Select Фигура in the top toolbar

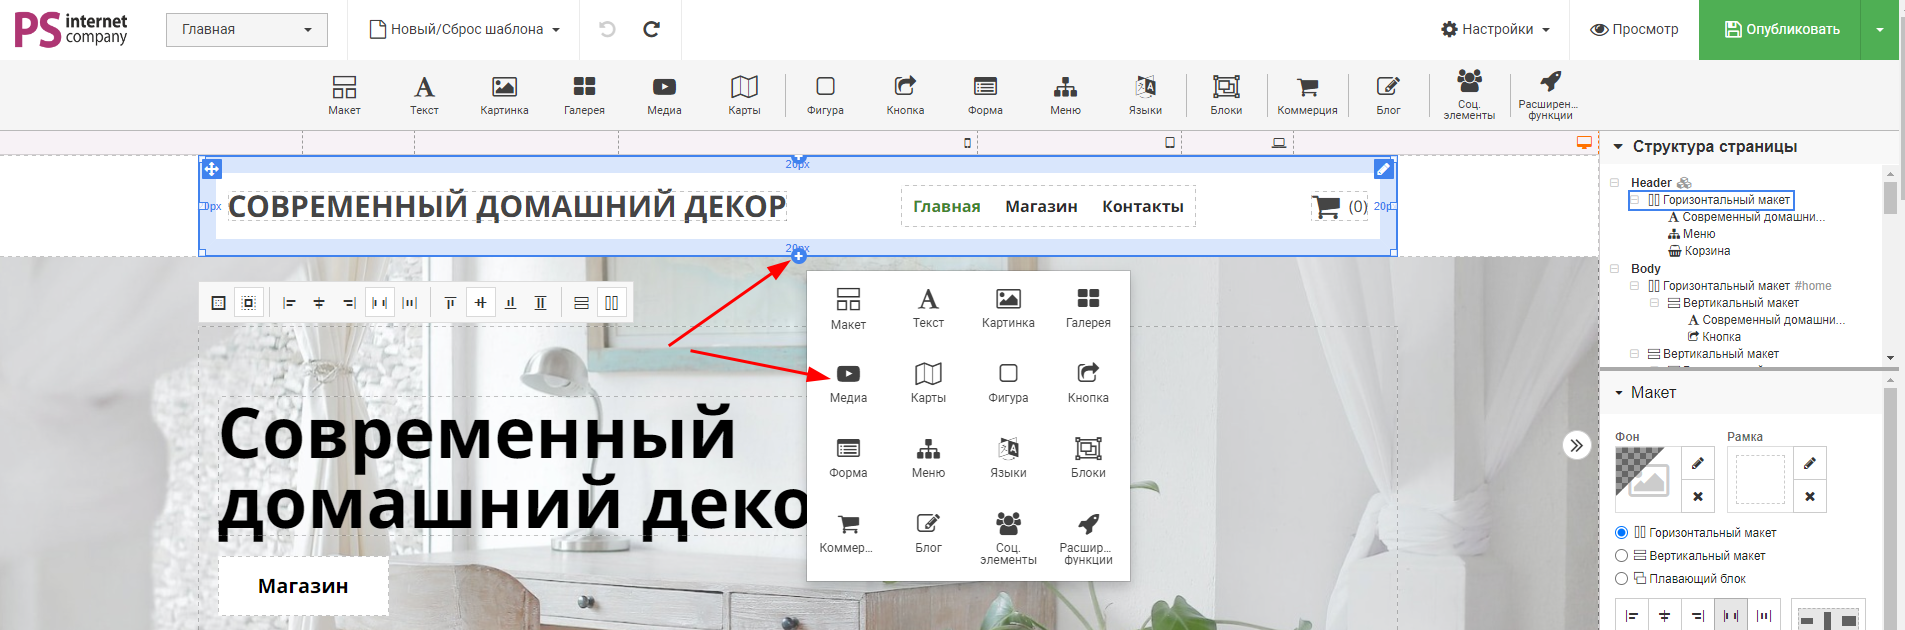(x=825, y=96)
